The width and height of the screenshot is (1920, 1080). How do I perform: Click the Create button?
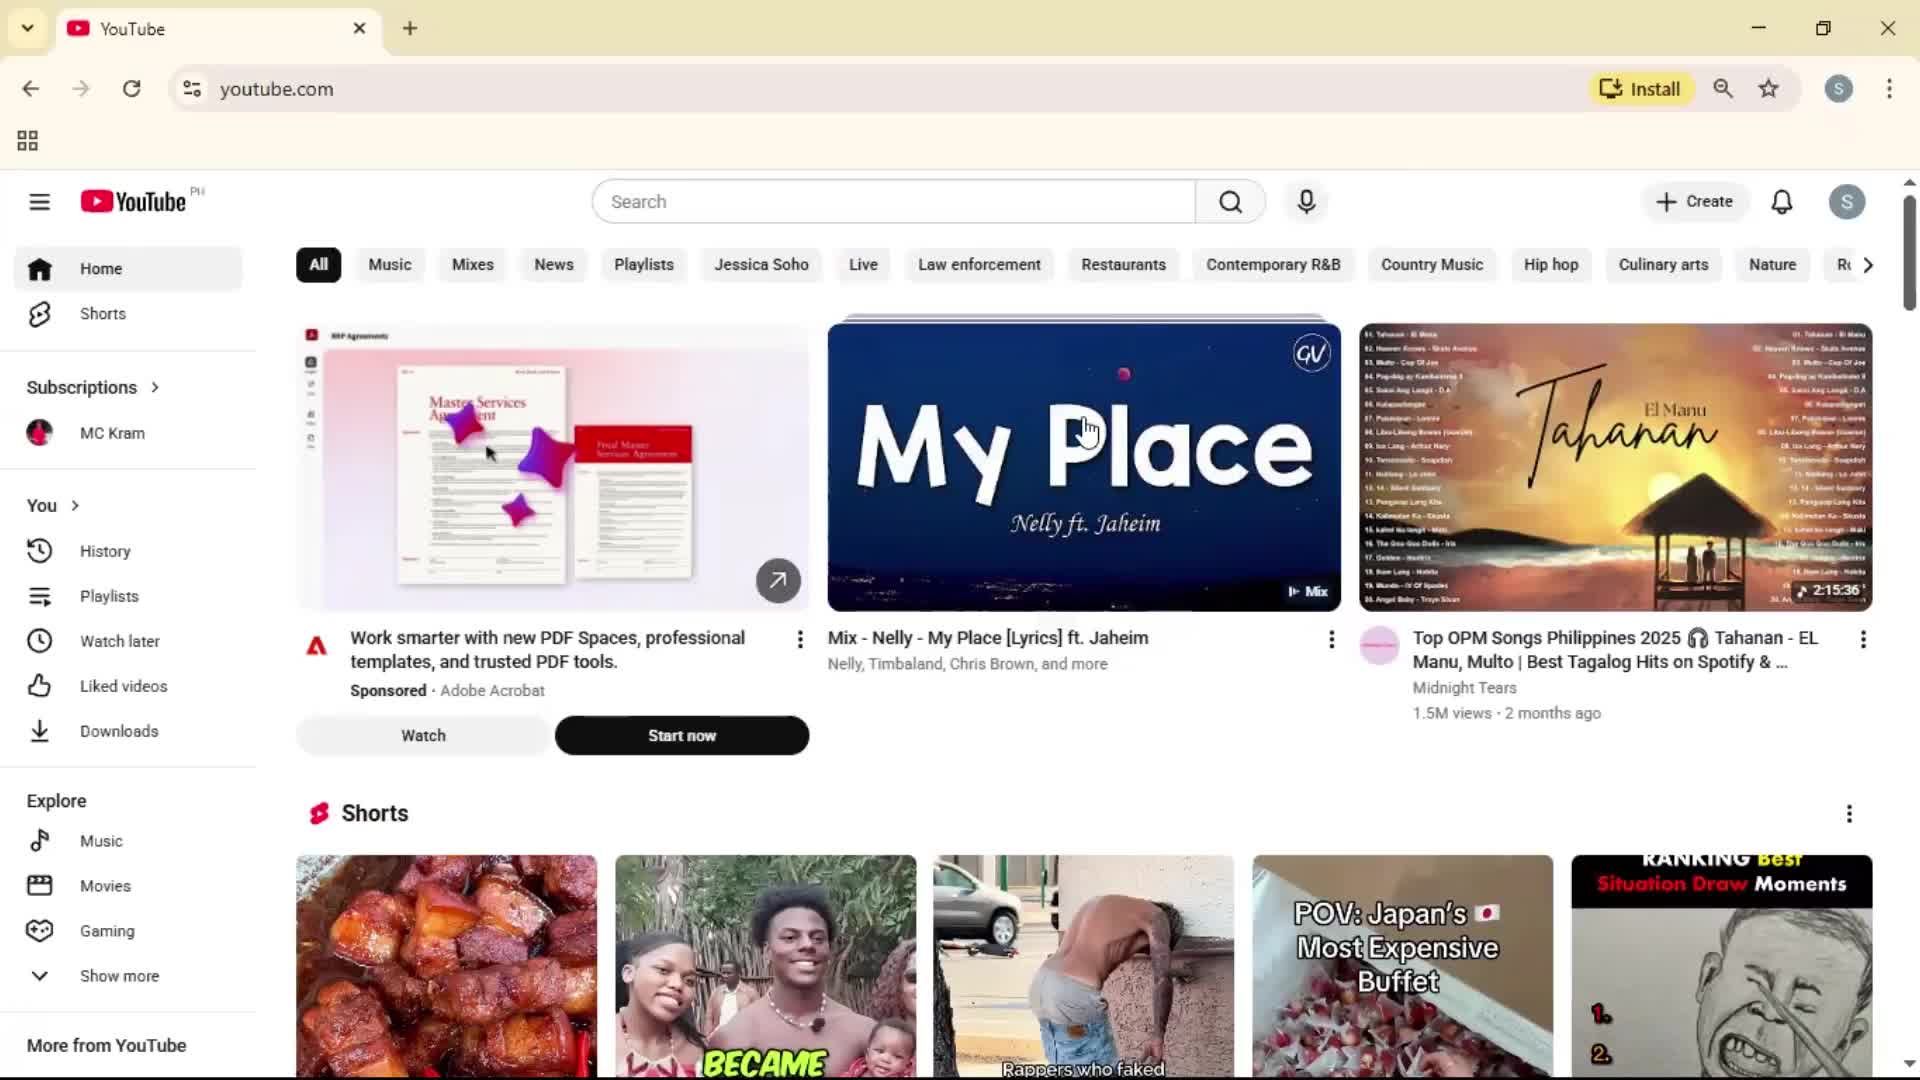pos(1695,201)
